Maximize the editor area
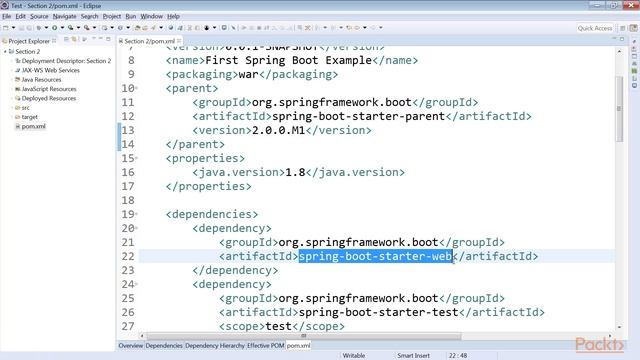Viewport: 640px width, 360px height. [622, 39]
